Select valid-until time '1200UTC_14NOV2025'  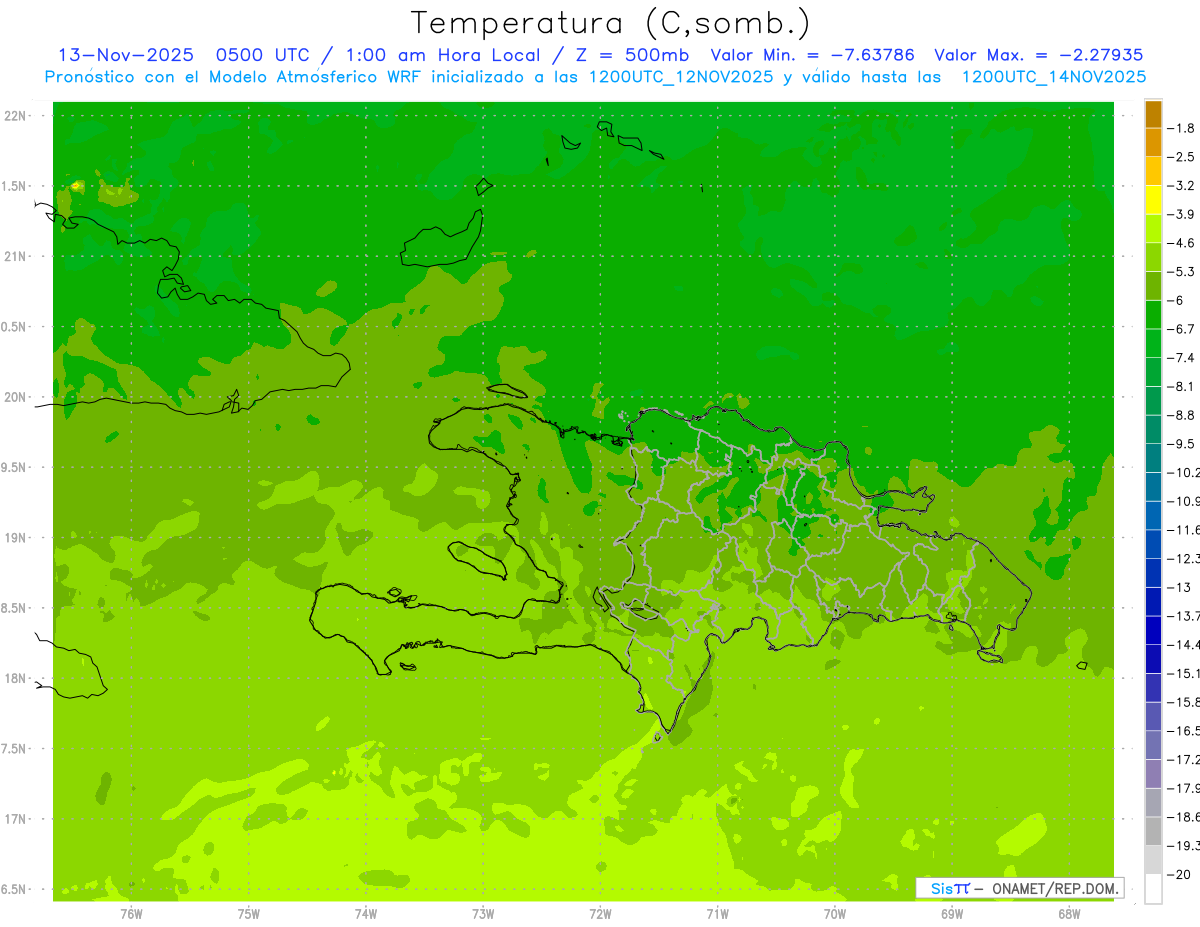[1053, 77]
